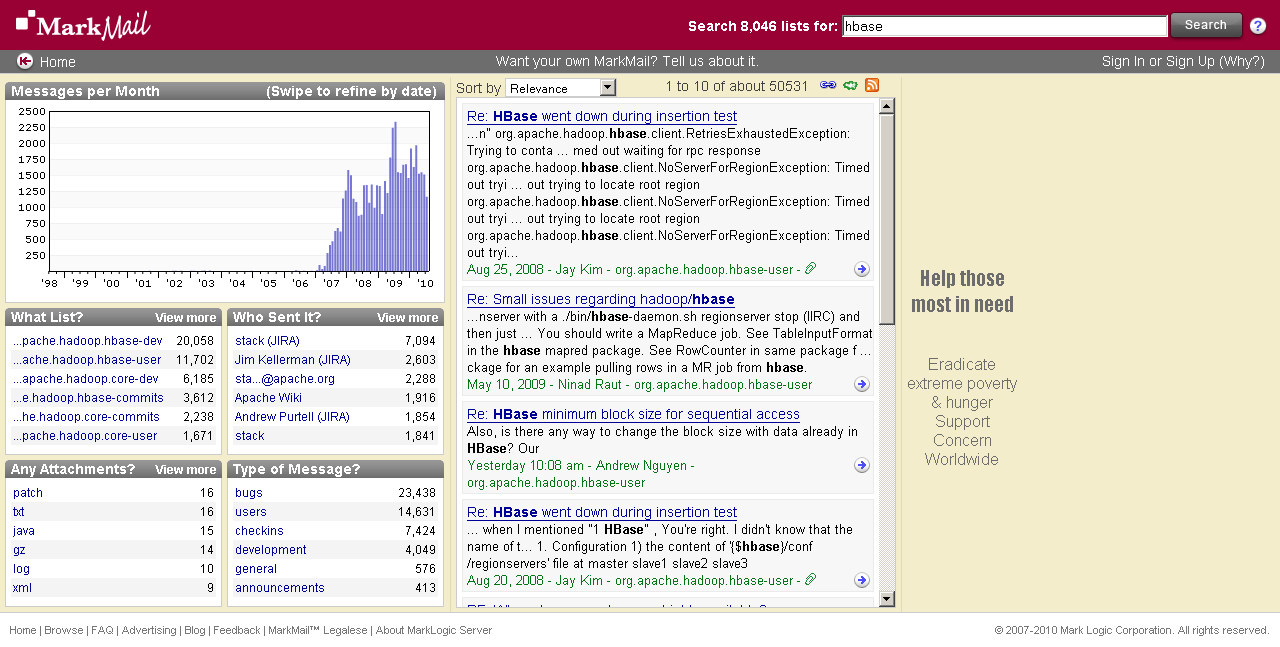The height and width of the screenshot is (647, 1280).
Task: Open the Browse link in the footer
Action: coord(64,630)
